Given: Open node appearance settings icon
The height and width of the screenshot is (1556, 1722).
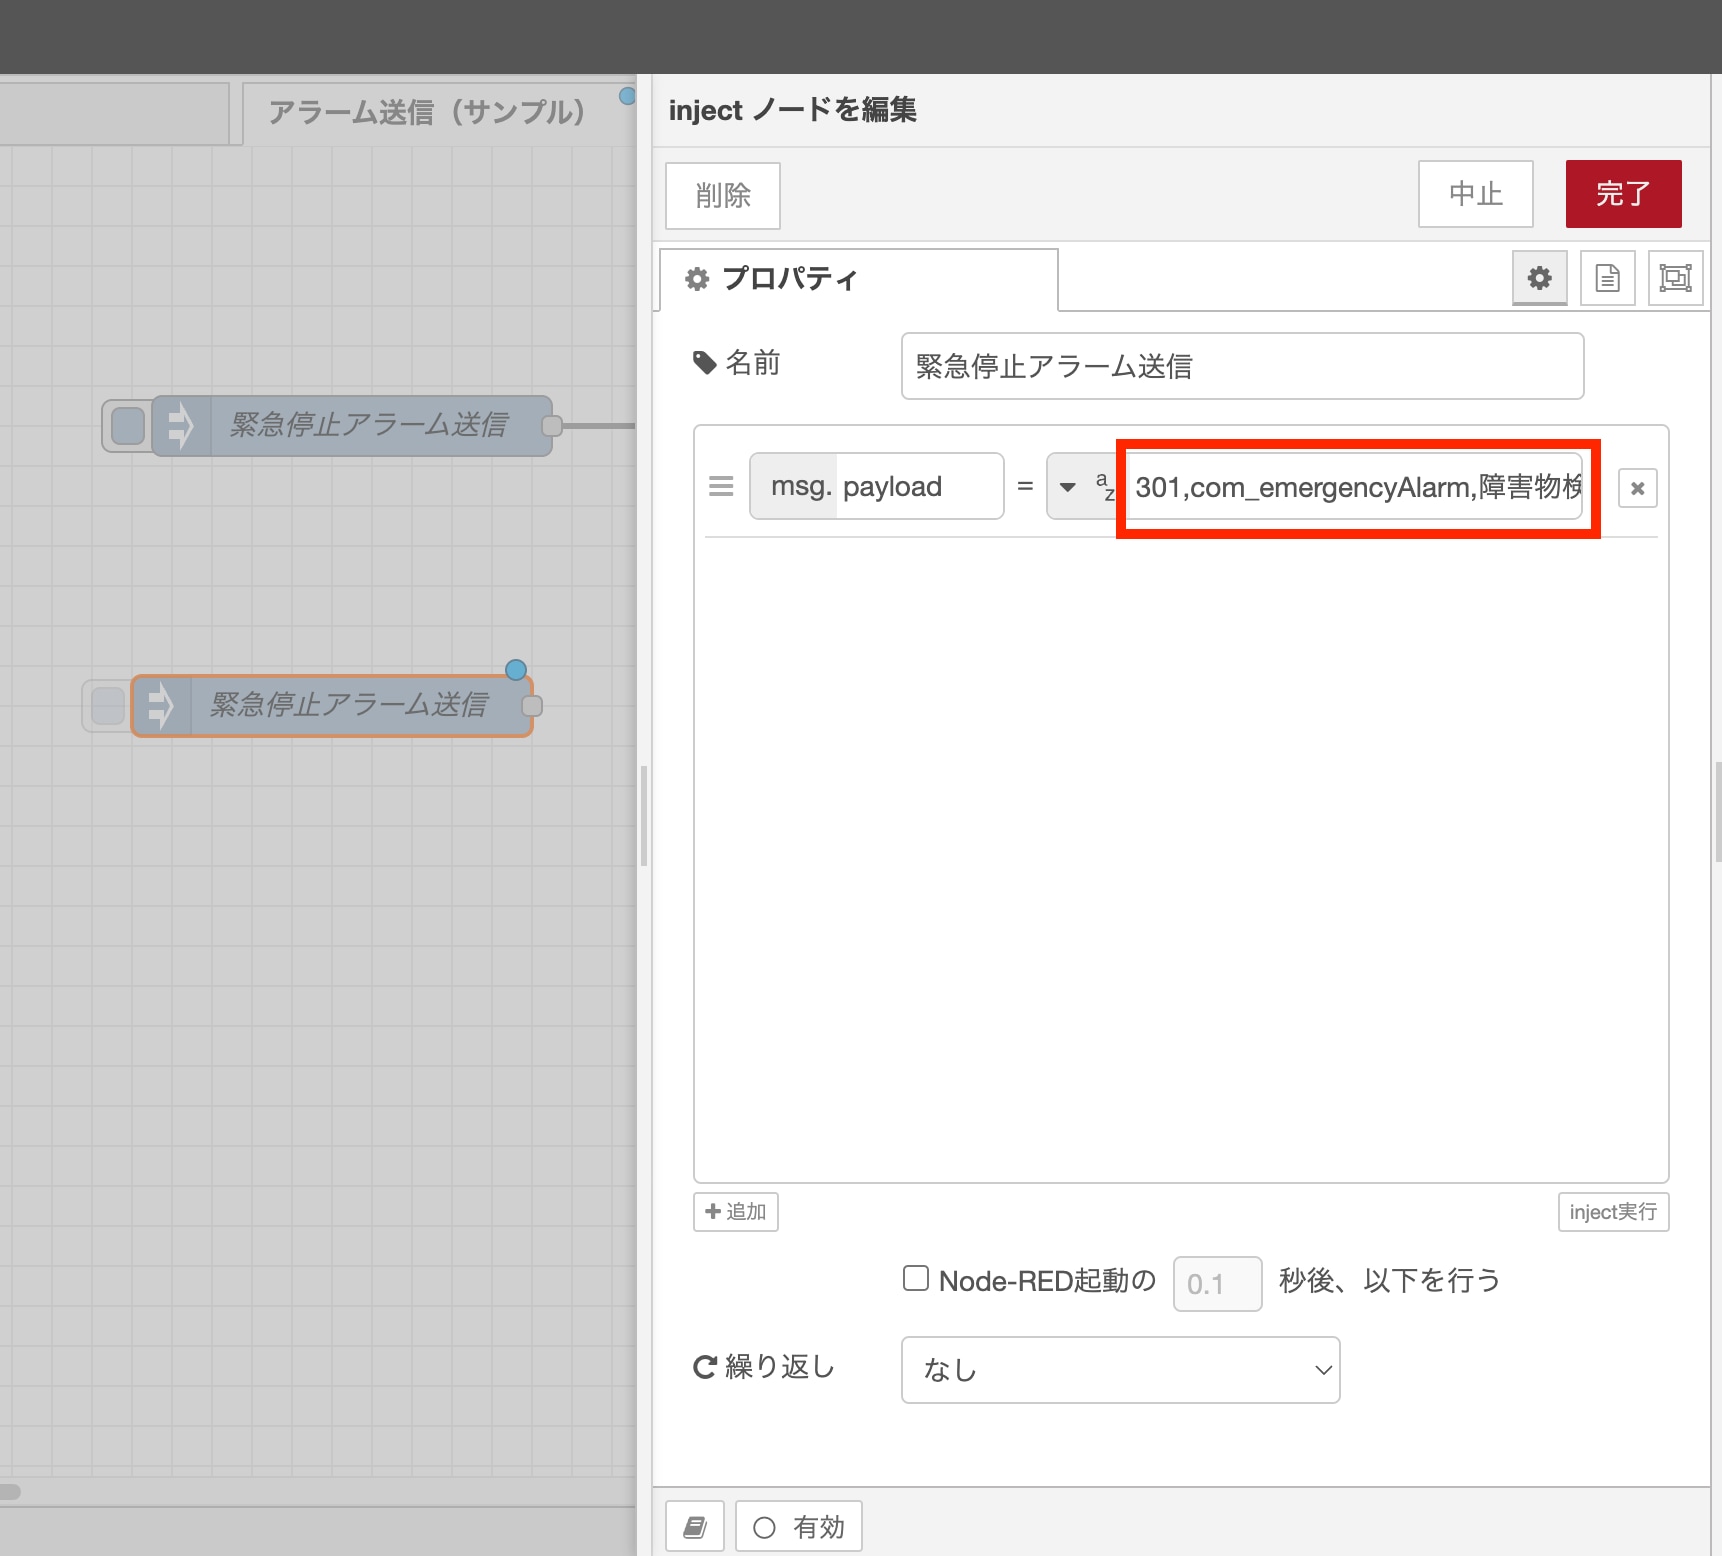Looking at the screenshot, I should pos(1675,278).
